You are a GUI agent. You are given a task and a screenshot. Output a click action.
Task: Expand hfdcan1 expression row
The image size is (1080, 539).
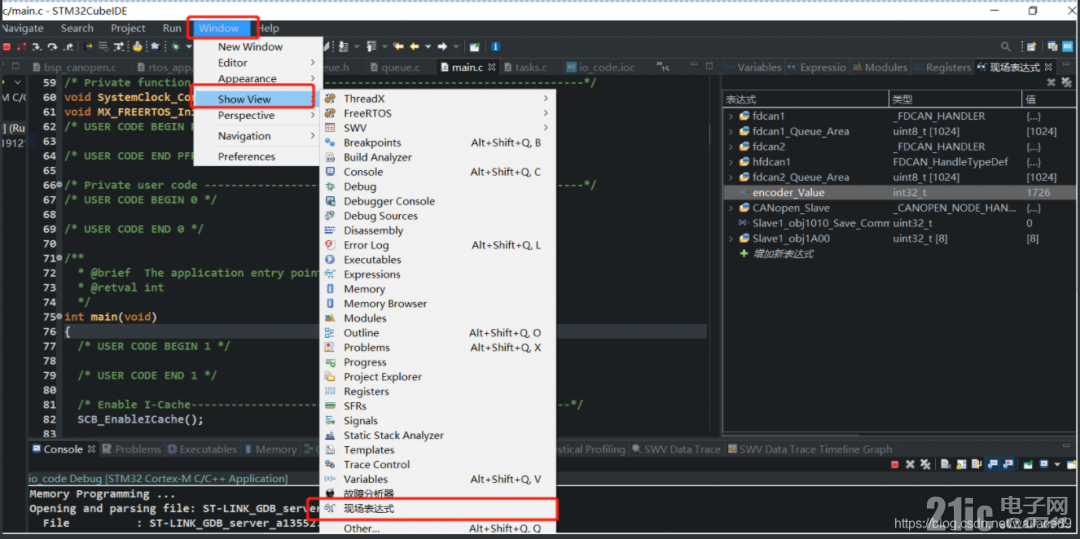click(x=730, y=162)
